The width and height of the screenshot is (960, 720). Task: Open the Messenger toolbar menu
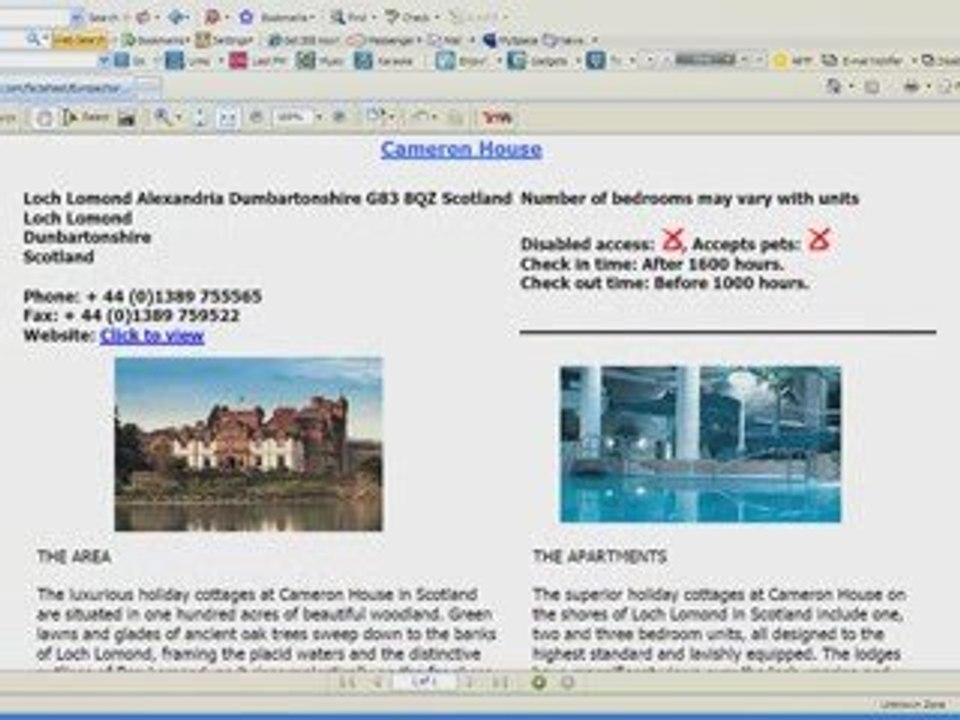383,40
